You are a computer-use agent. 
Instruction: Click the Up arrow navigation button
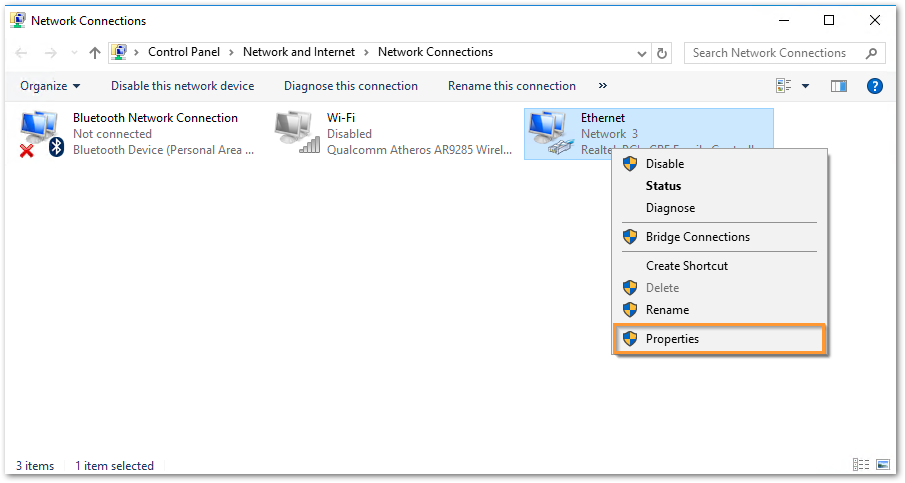94,53
